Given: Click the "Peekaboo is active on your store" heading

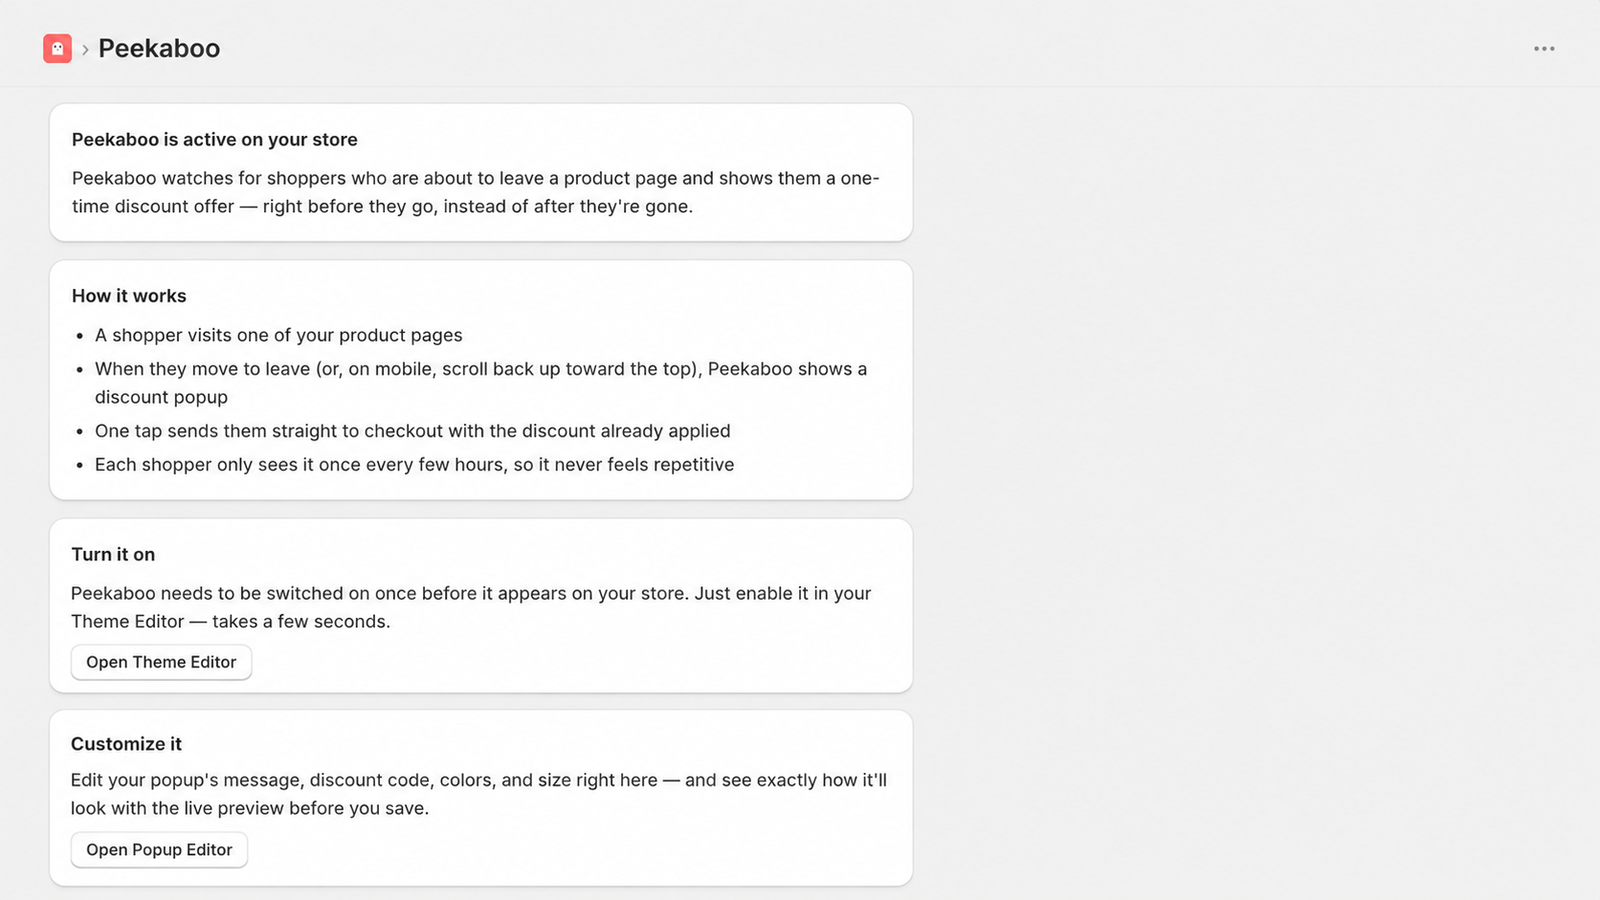Looking at the screenshot, I should [x=214, y=140].
